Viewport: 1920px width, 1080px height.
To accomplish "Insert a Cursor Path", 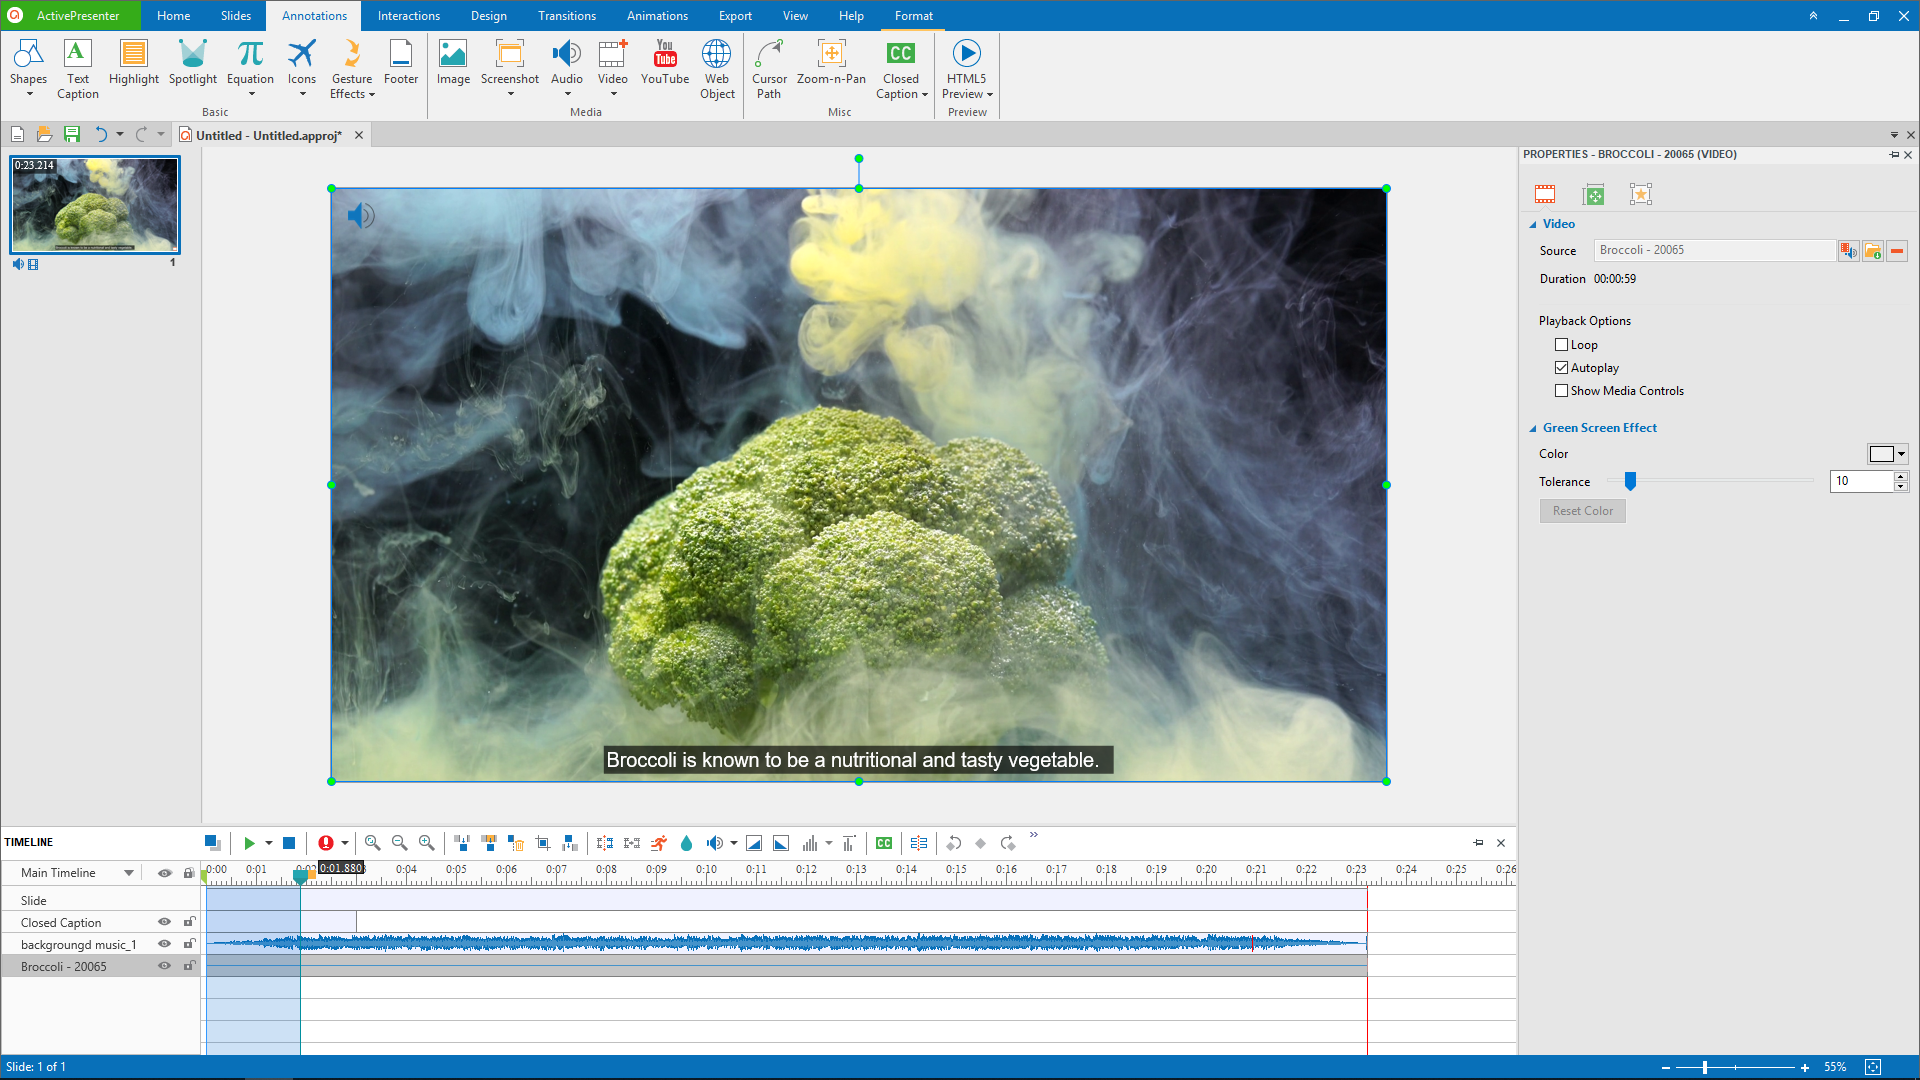I will pyautogui.click(x=769, y=67).
